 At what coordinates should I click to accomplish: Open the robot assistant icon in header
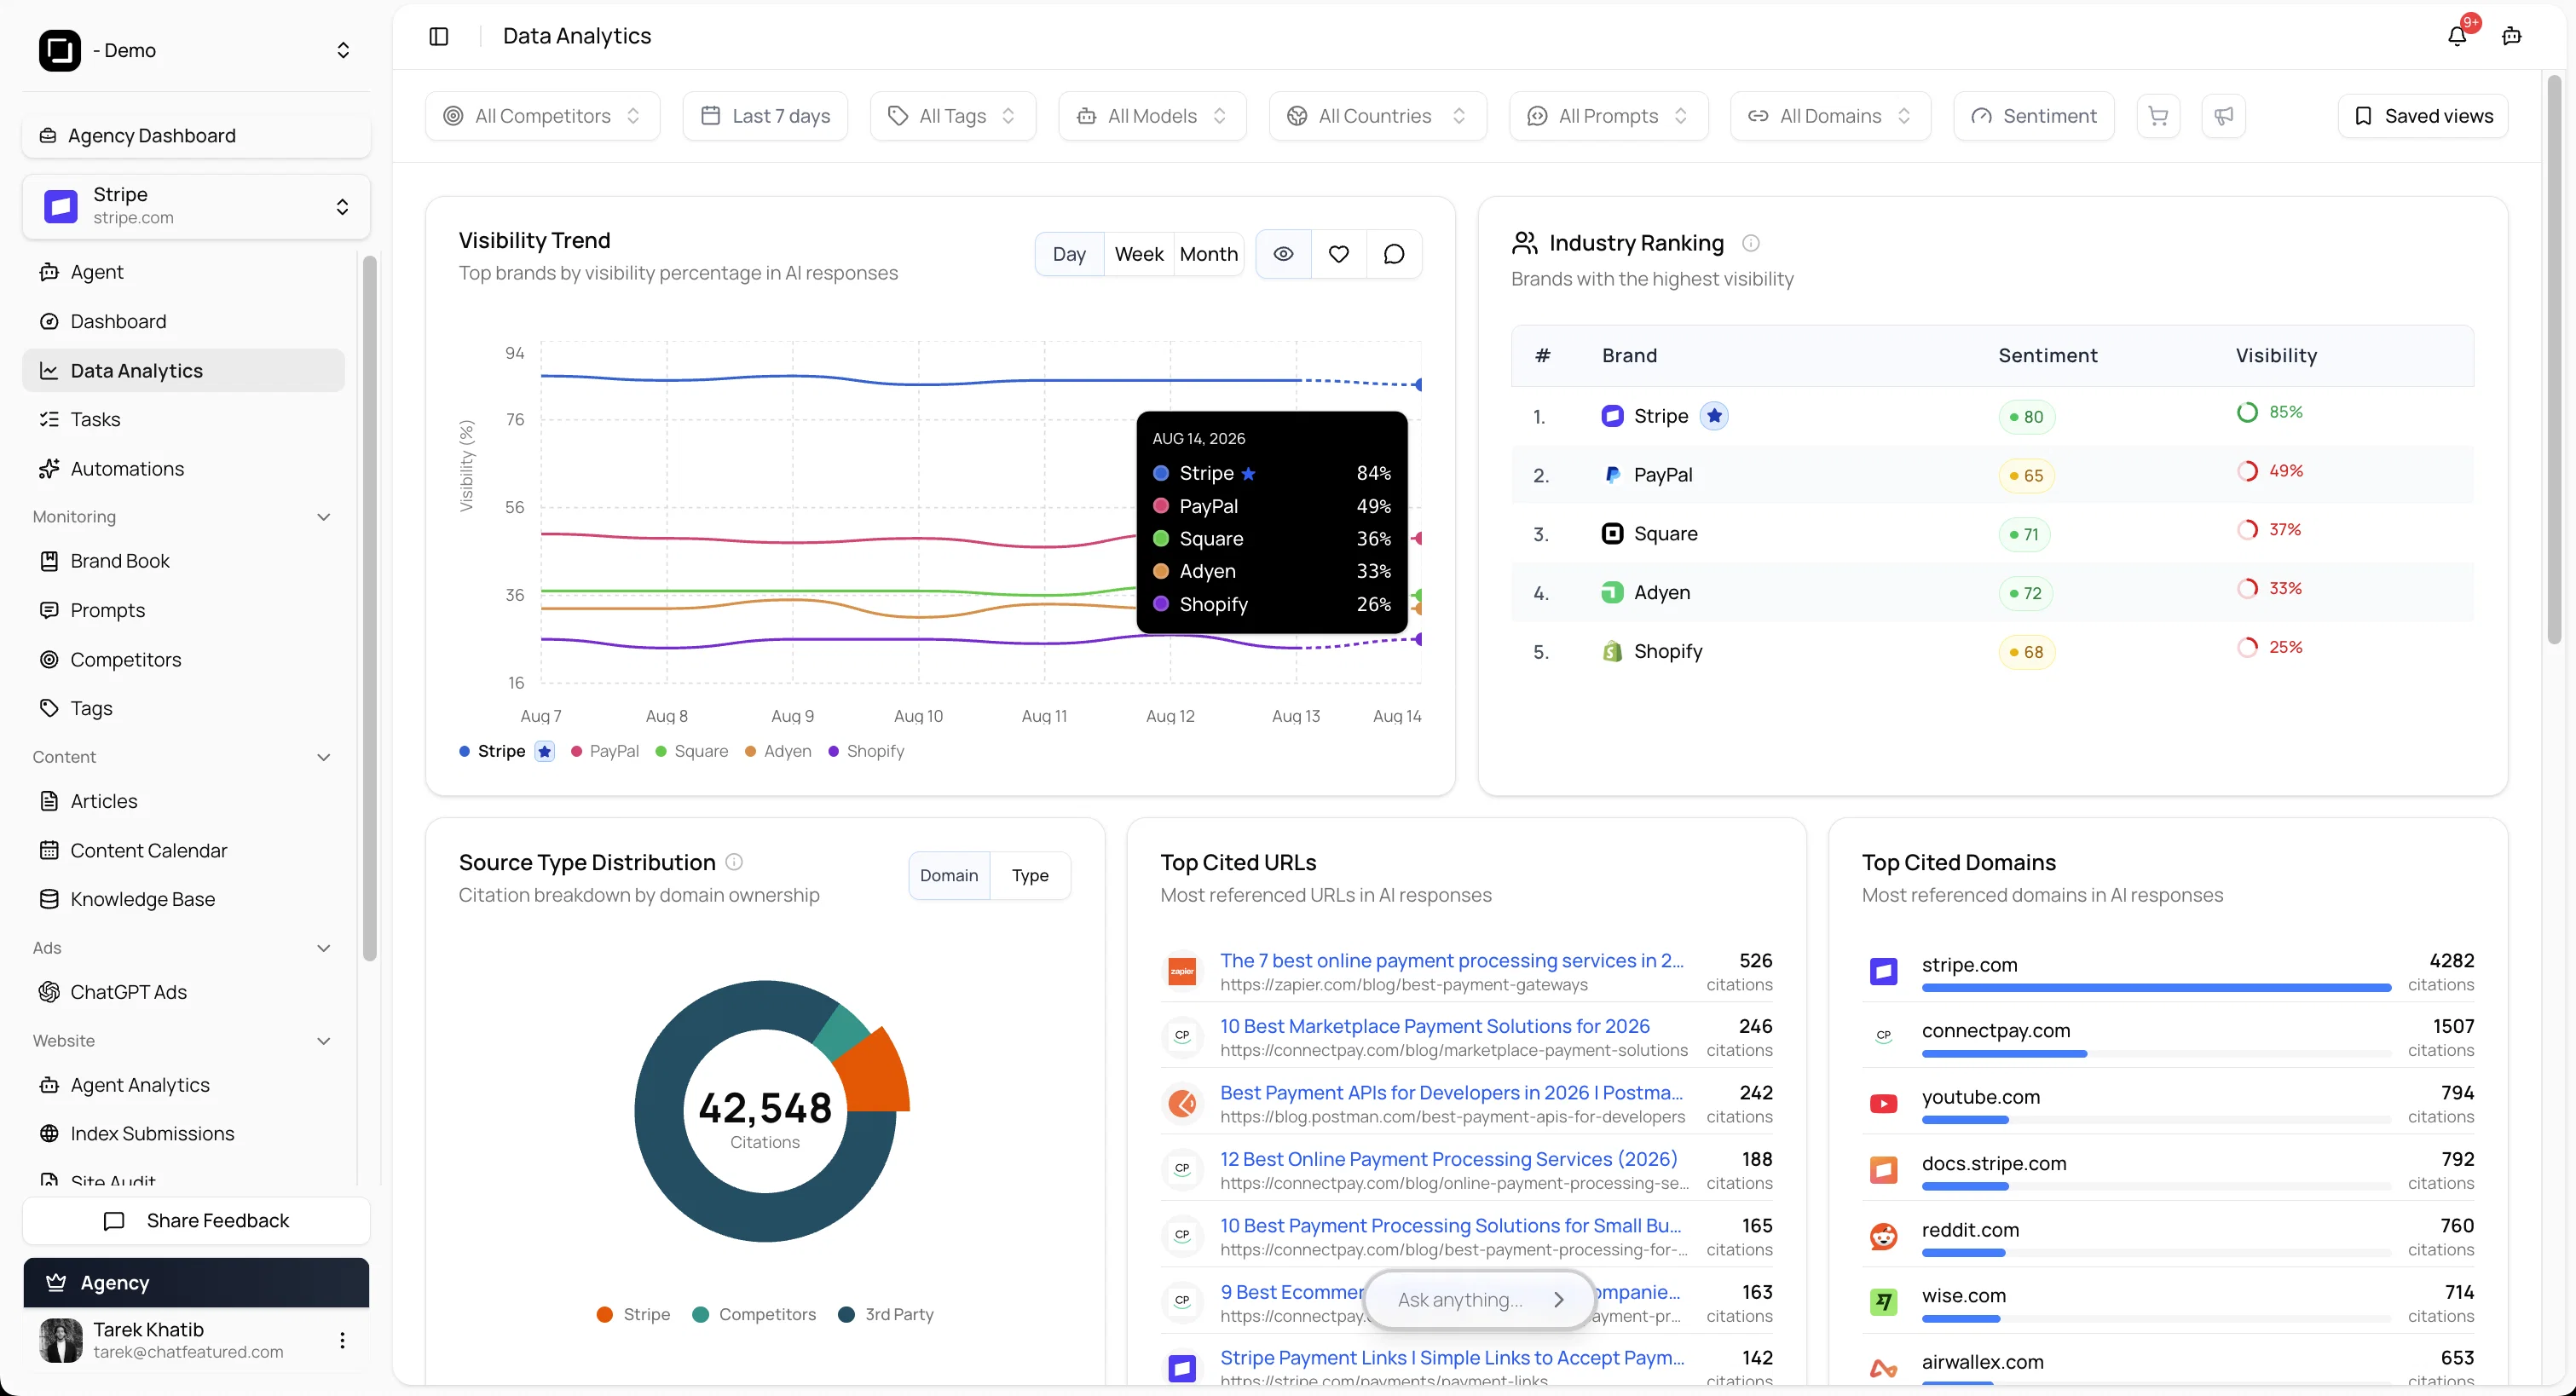(2511, 36)
